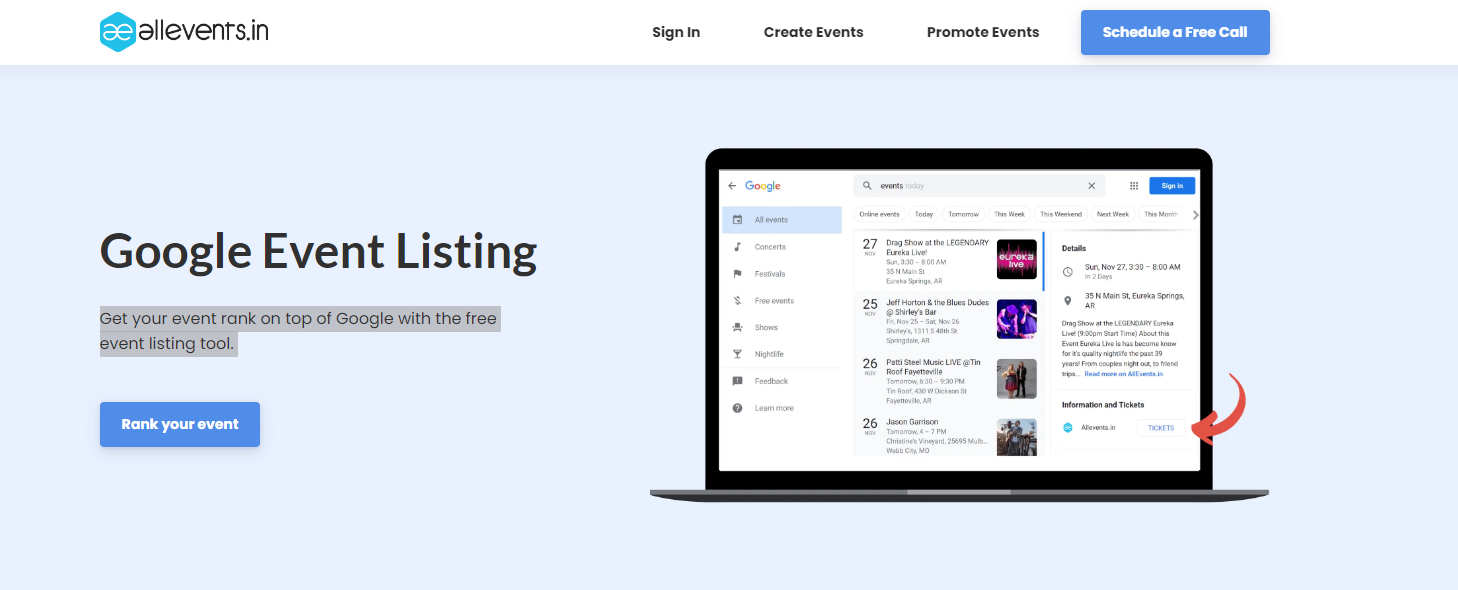Open Drag Show at Eureka Live event

tap(947, 261)
